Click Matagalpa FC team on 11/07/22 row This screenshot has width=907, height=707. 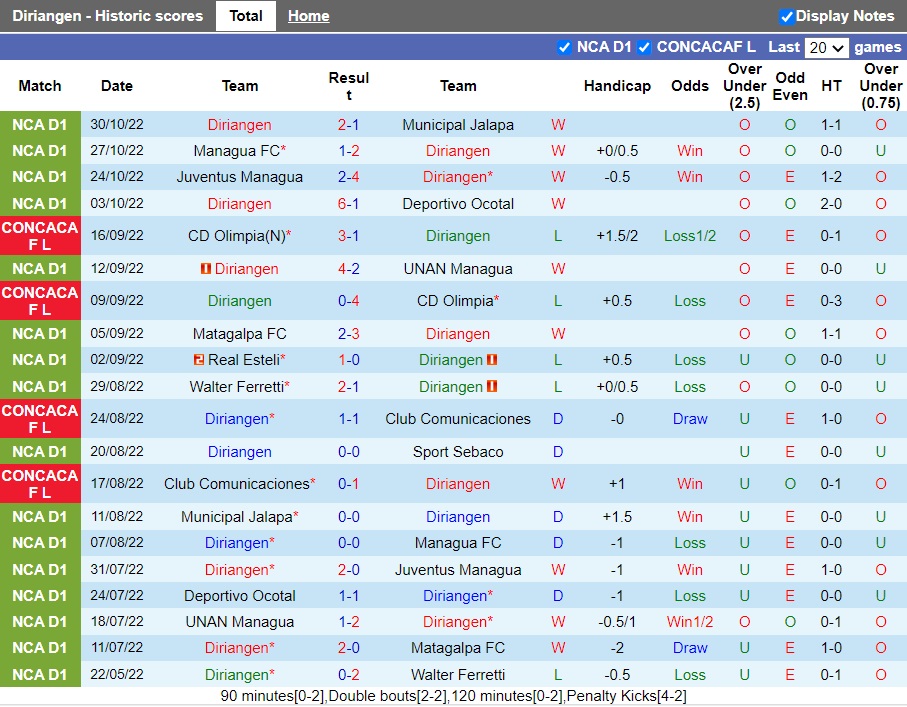tap(458, 648)
